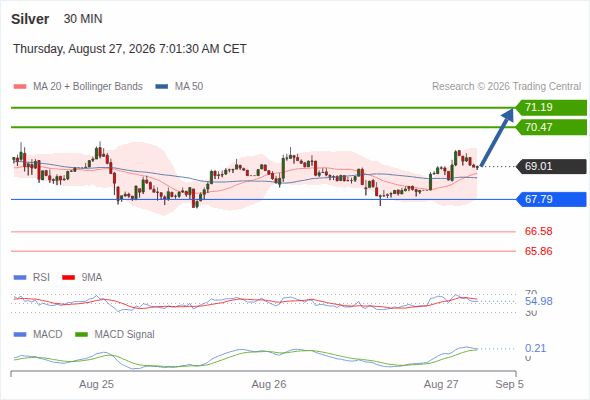Click the 30 MIN timeframe label
The image size is (590, 400).
pos(83,19)
